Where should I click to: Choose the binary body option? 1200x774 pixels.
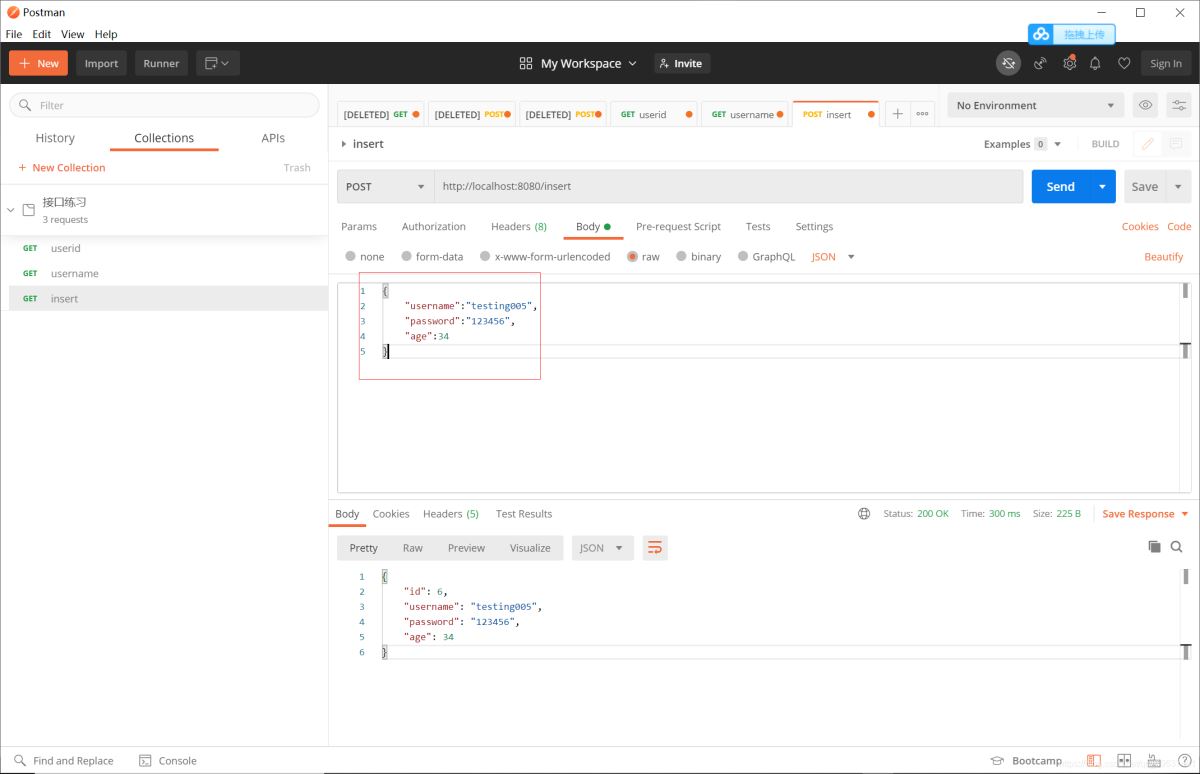682,257
